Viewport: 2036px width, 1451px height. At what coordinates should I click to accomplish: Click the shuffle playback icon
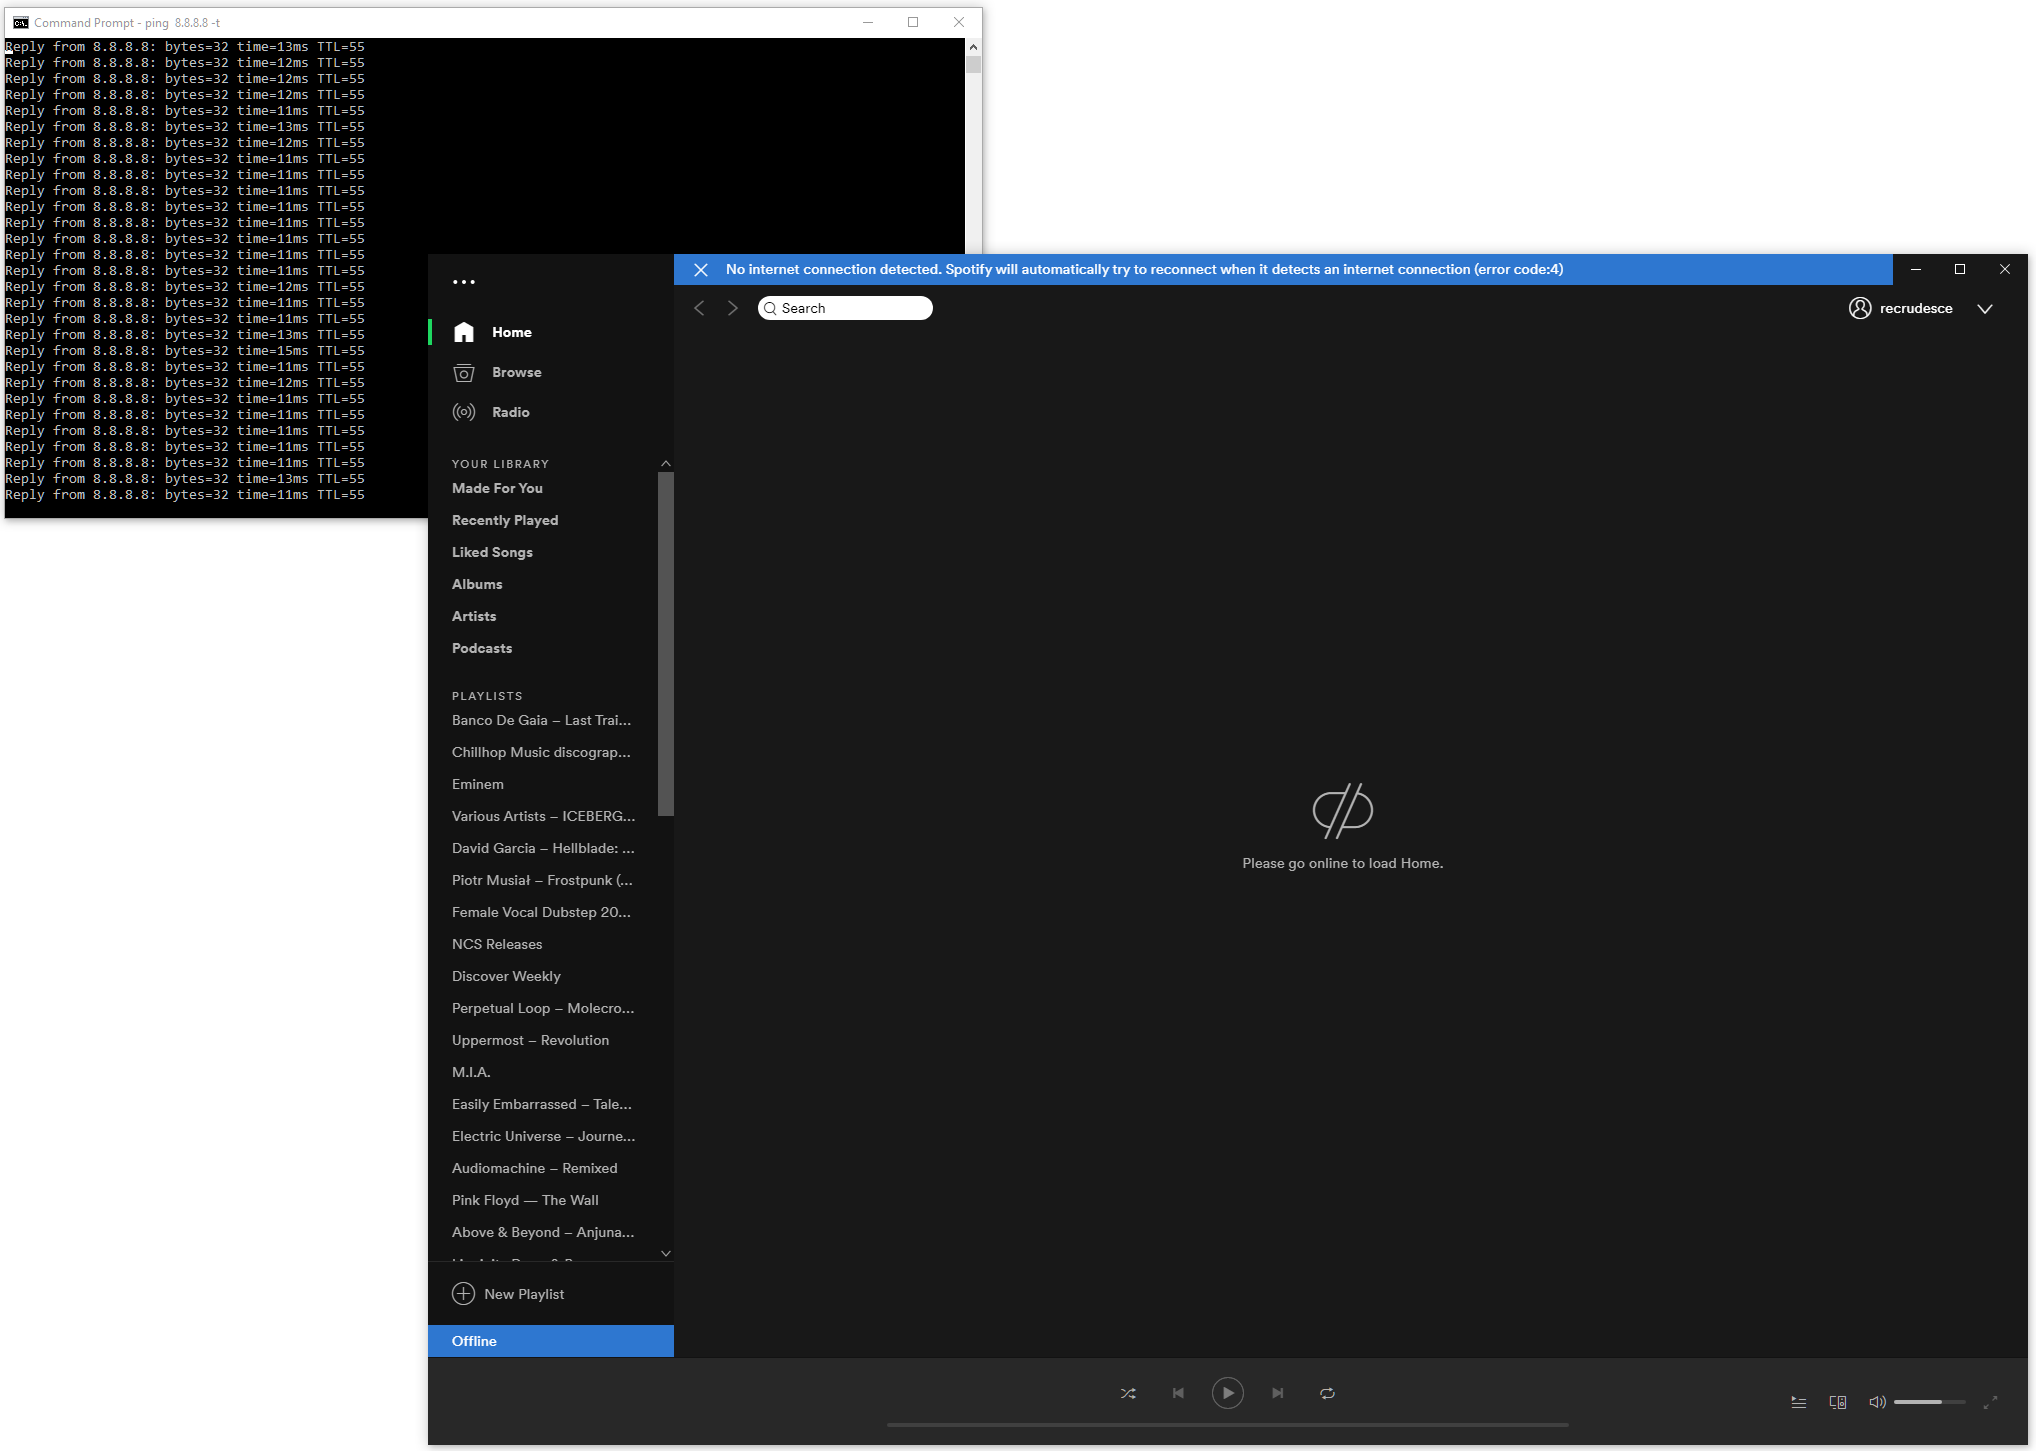coord(1128,1393)
